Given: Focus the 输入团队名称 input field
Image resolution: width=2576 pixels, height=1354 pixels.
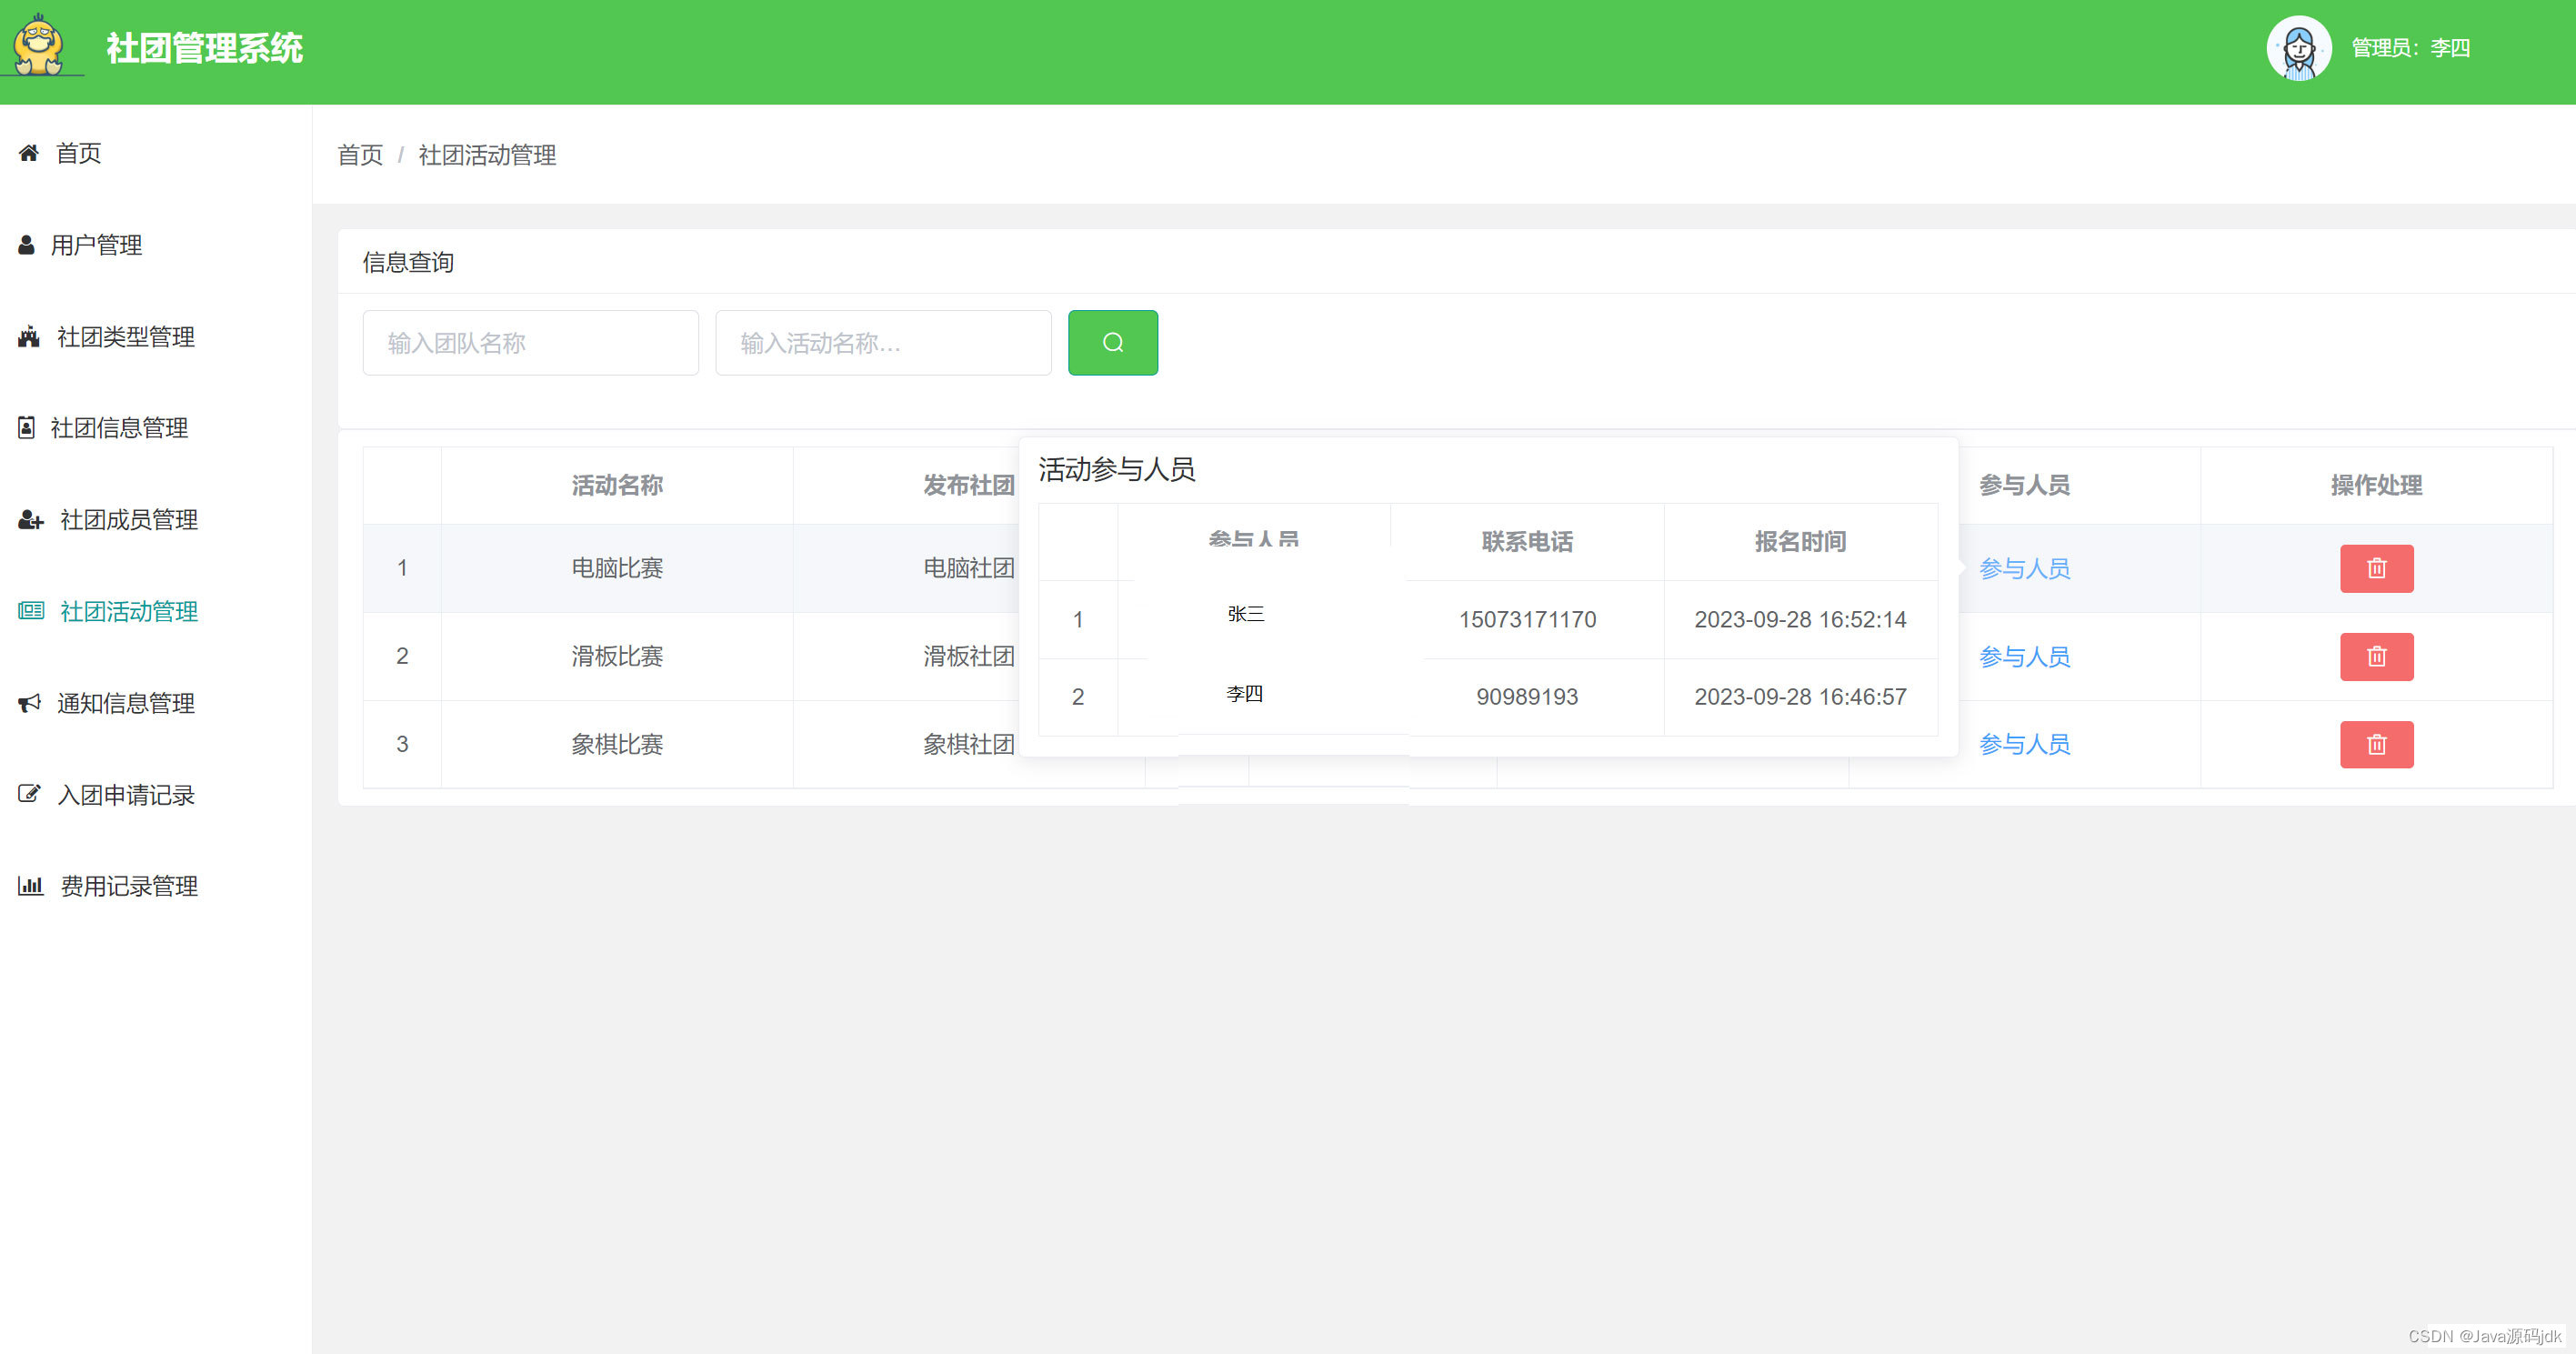Looking at the screenshot, I should point(530,343).
